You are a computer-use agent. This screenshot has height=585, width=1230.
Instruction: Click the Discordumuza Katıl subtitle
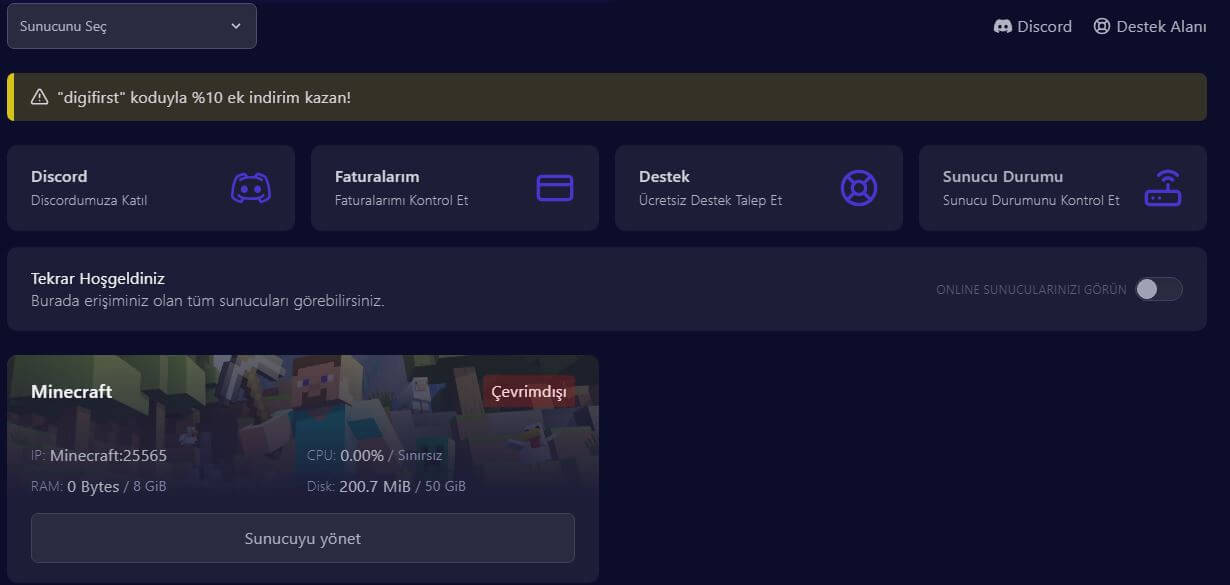(x=89, y=200)
